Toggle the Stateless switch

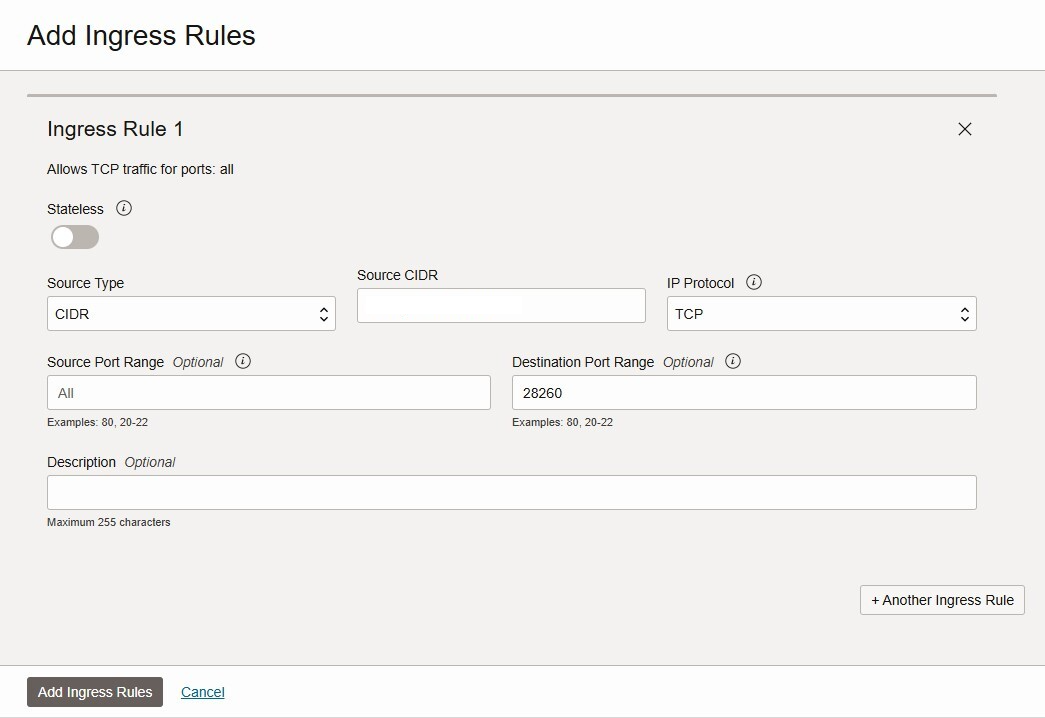click(x=75, y=237)
